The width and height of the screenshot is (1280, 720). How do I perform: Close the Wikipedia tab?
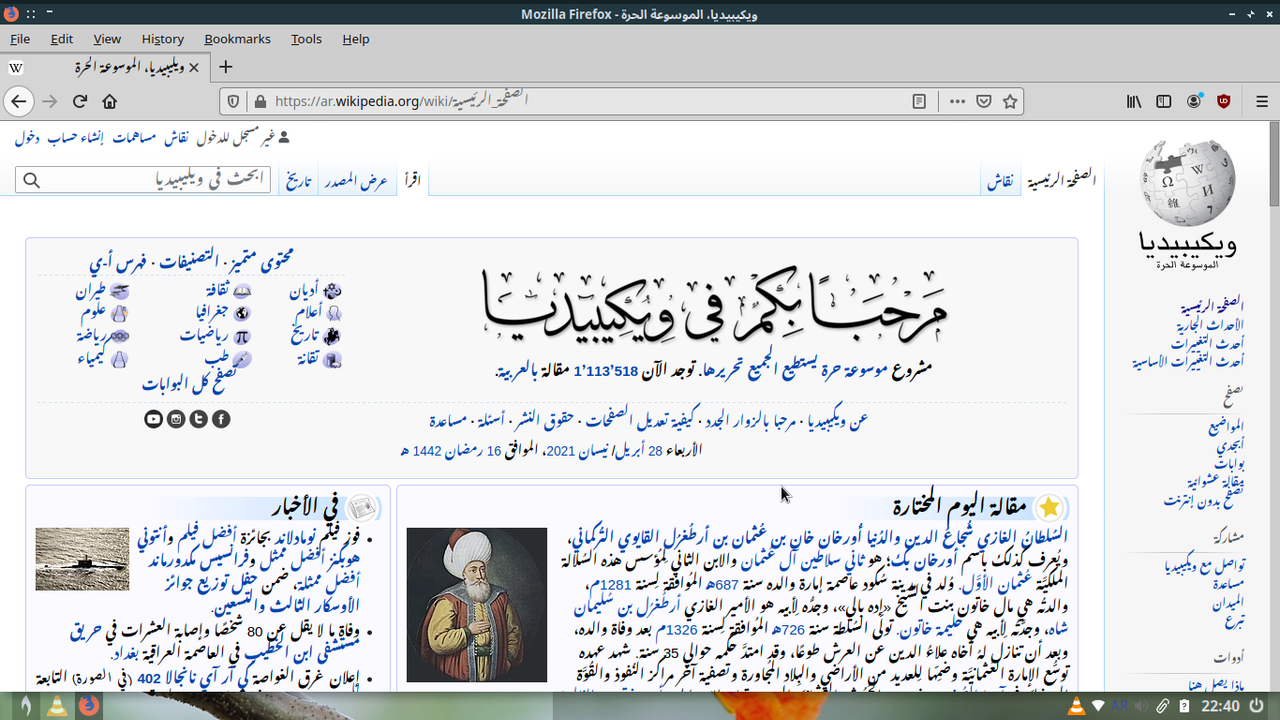tap(194, 67)
